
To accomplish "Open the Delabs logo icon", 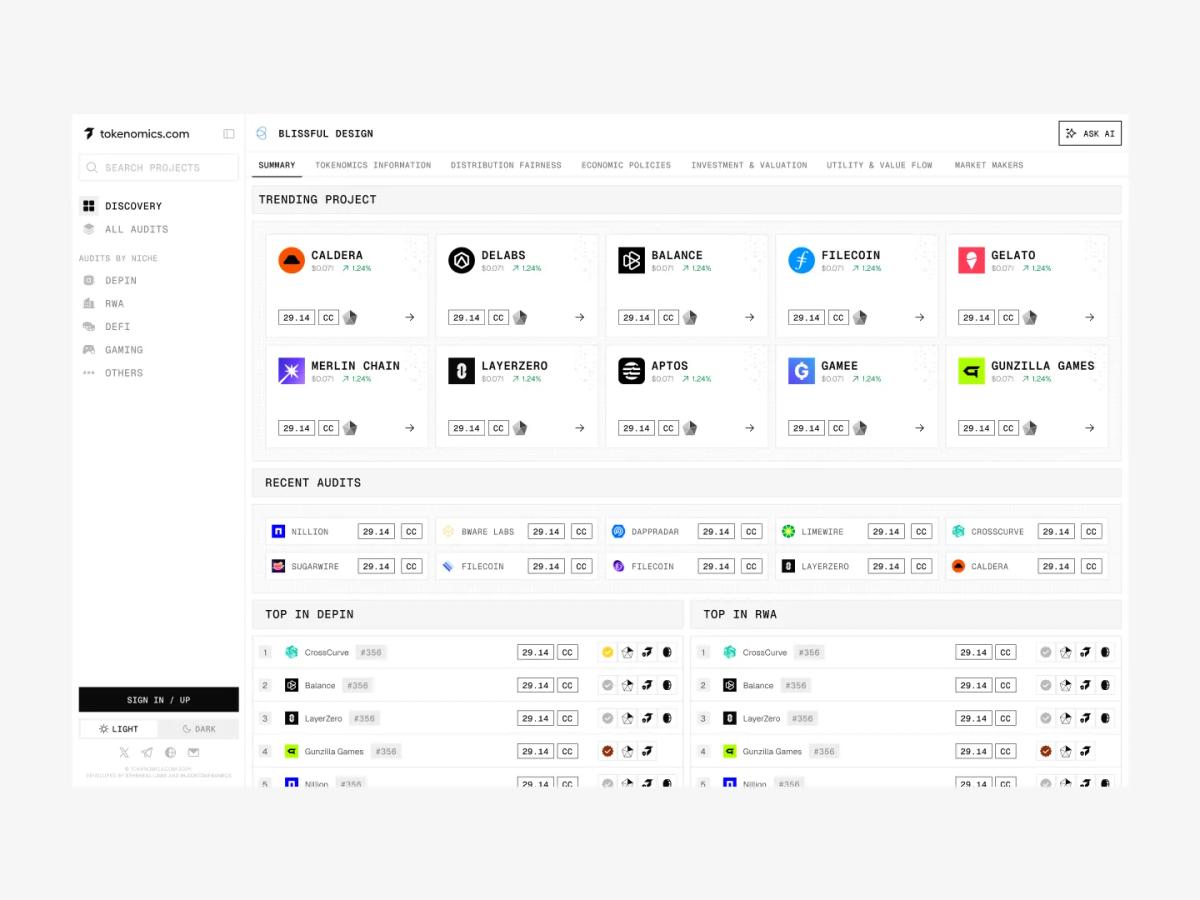I will tap(461, 261).
